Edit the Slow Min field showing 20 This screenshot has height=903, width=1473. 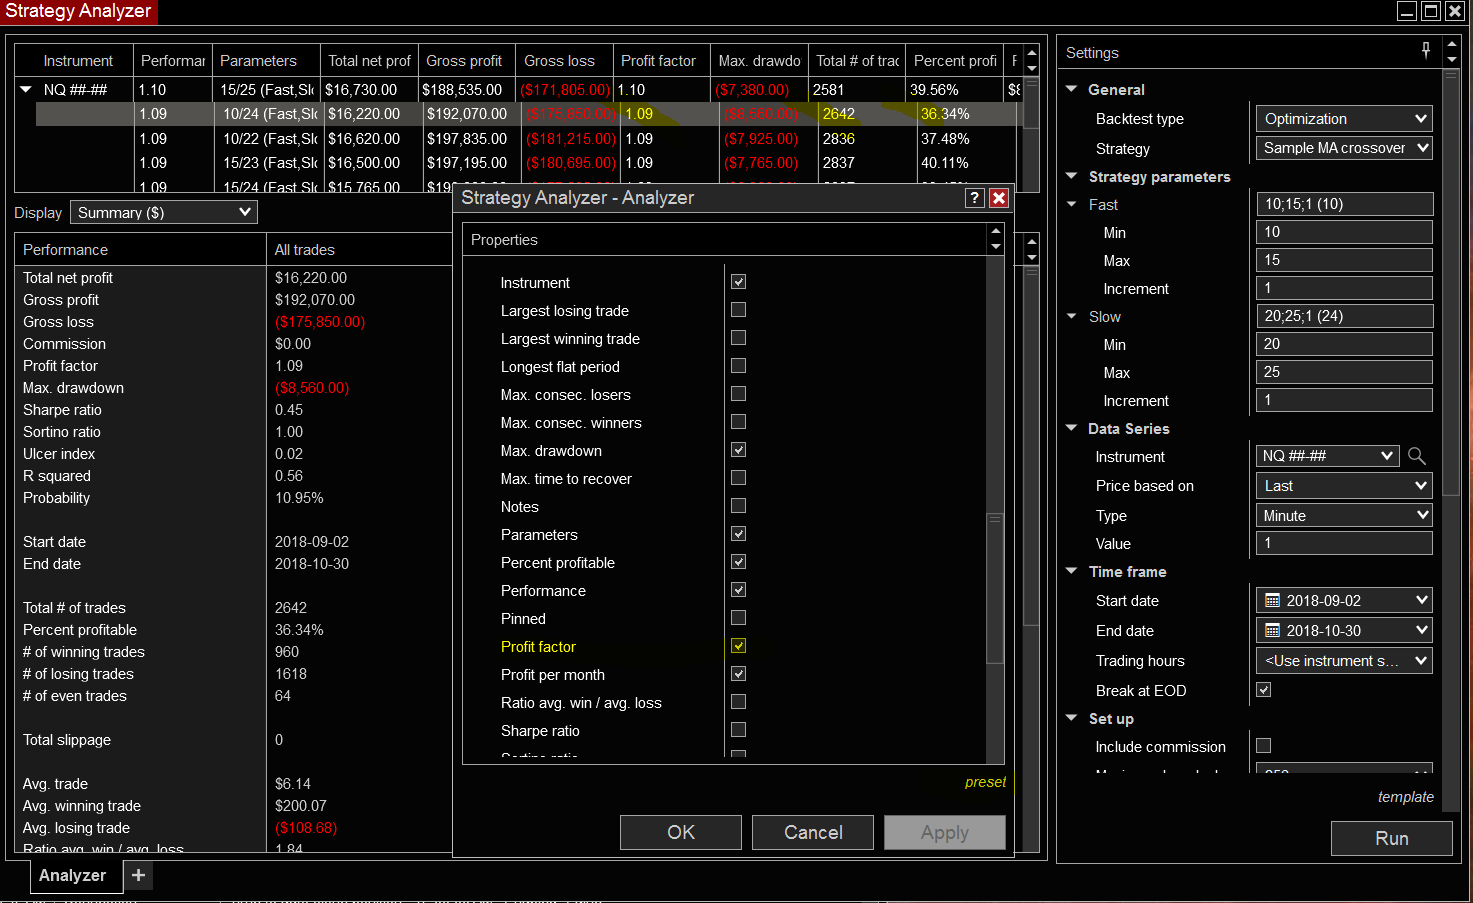[x=1344, y=344]
